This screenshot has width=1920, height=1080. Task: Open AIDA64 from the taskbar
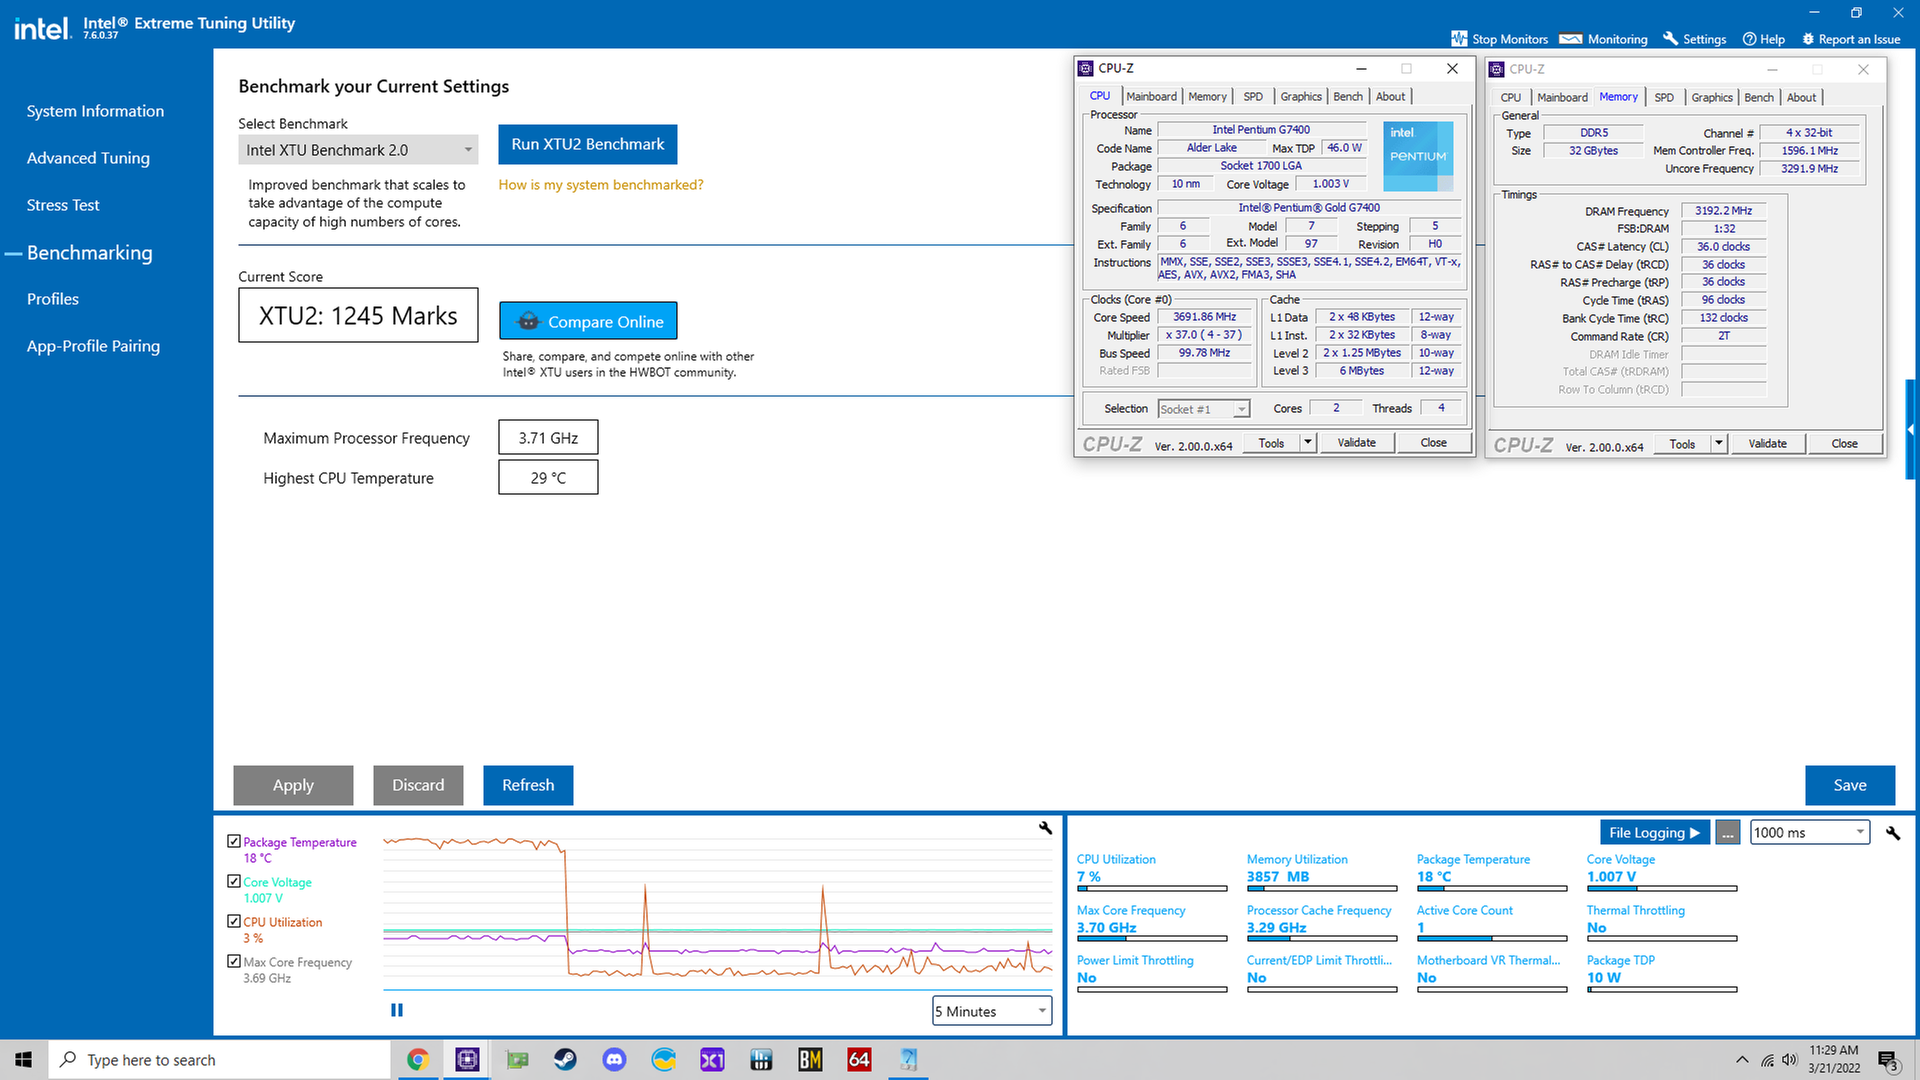[x=859, y=1060]
